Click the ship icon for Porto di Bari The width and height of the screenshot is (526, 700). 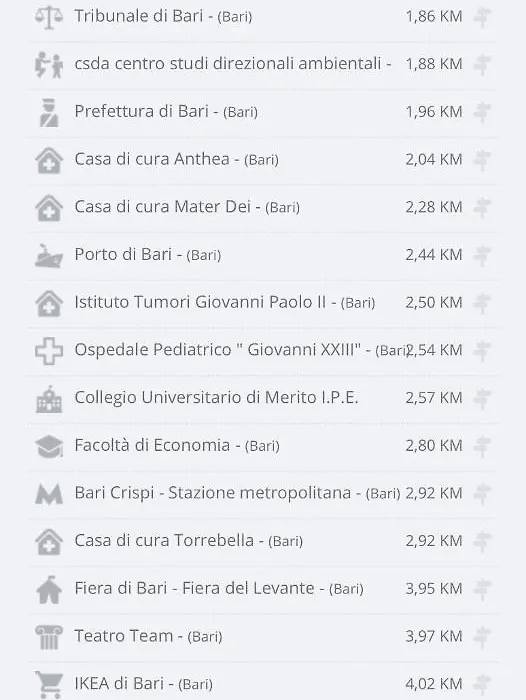49,256
